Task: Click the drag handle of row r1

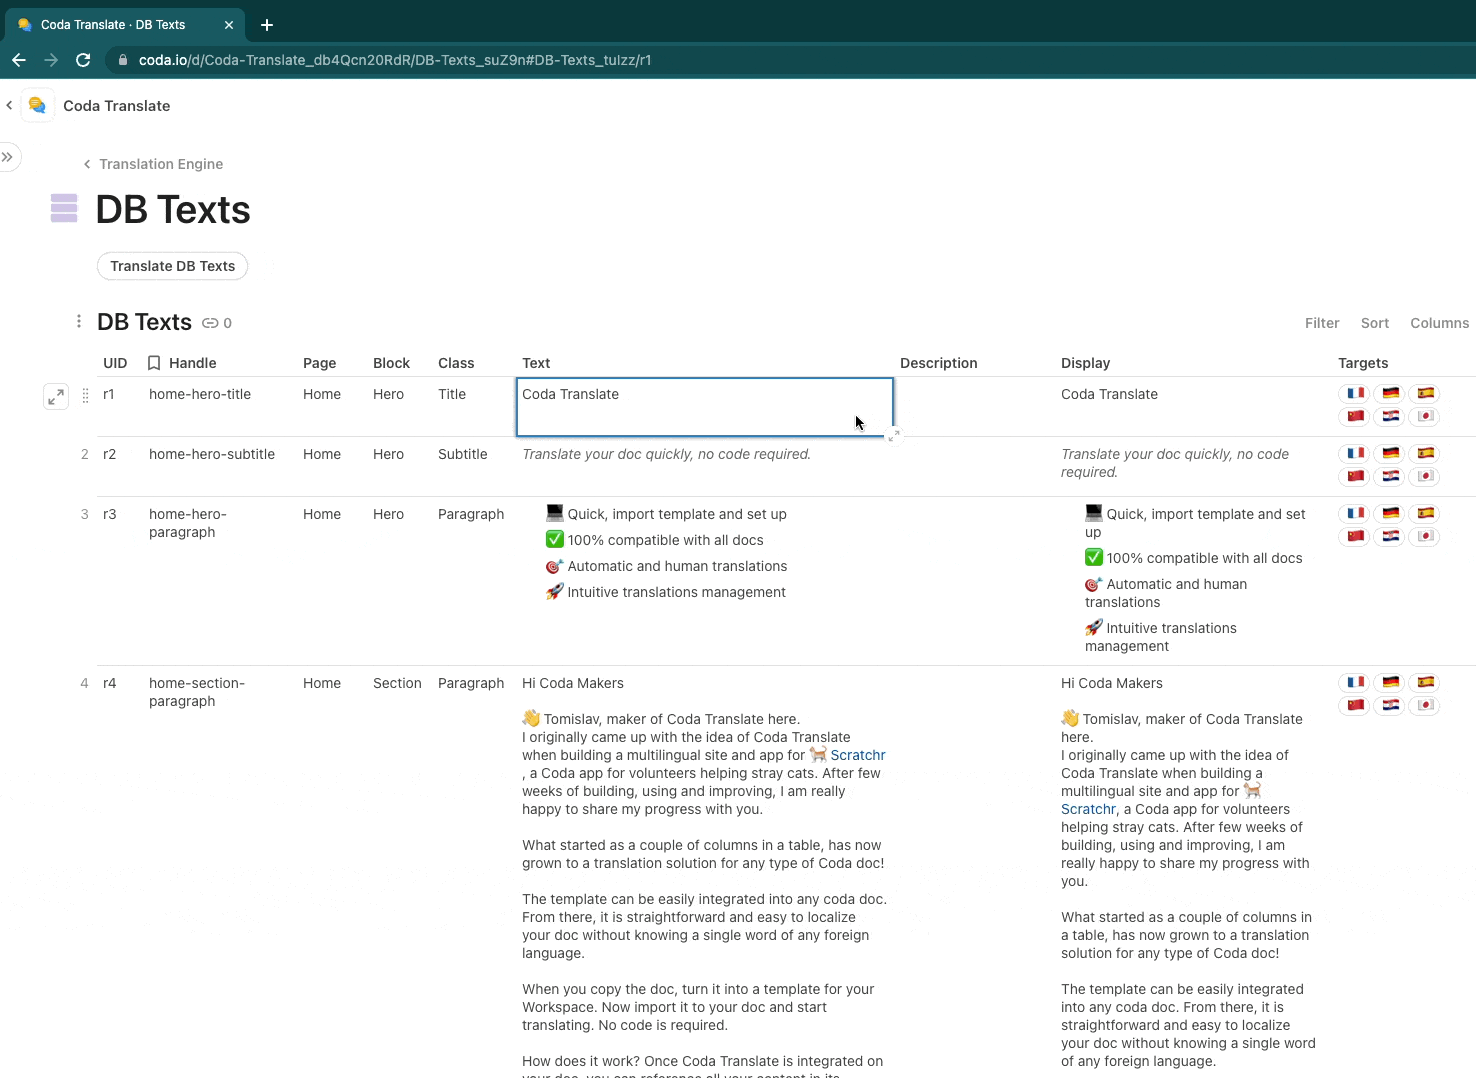Action: click(85, 396)
